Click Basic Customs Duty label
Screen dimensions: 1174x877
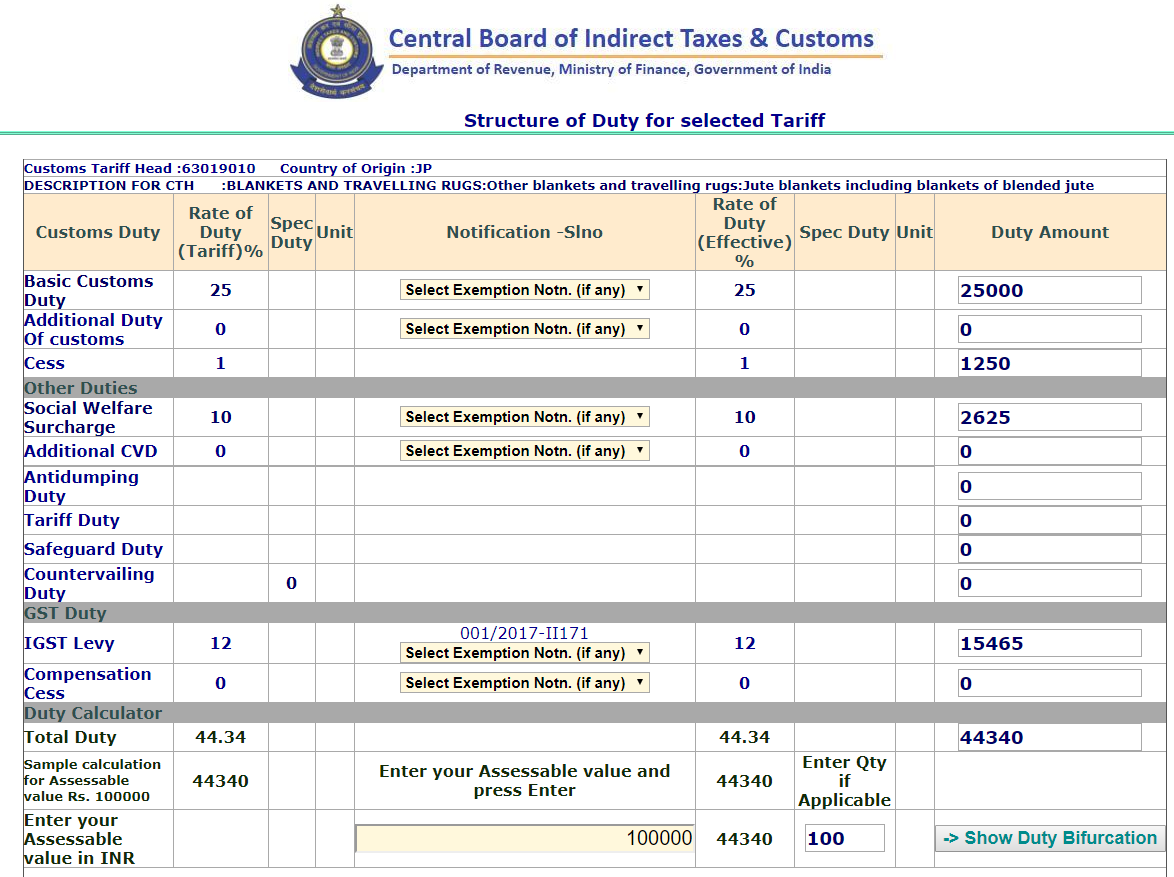tap(88, 291)
